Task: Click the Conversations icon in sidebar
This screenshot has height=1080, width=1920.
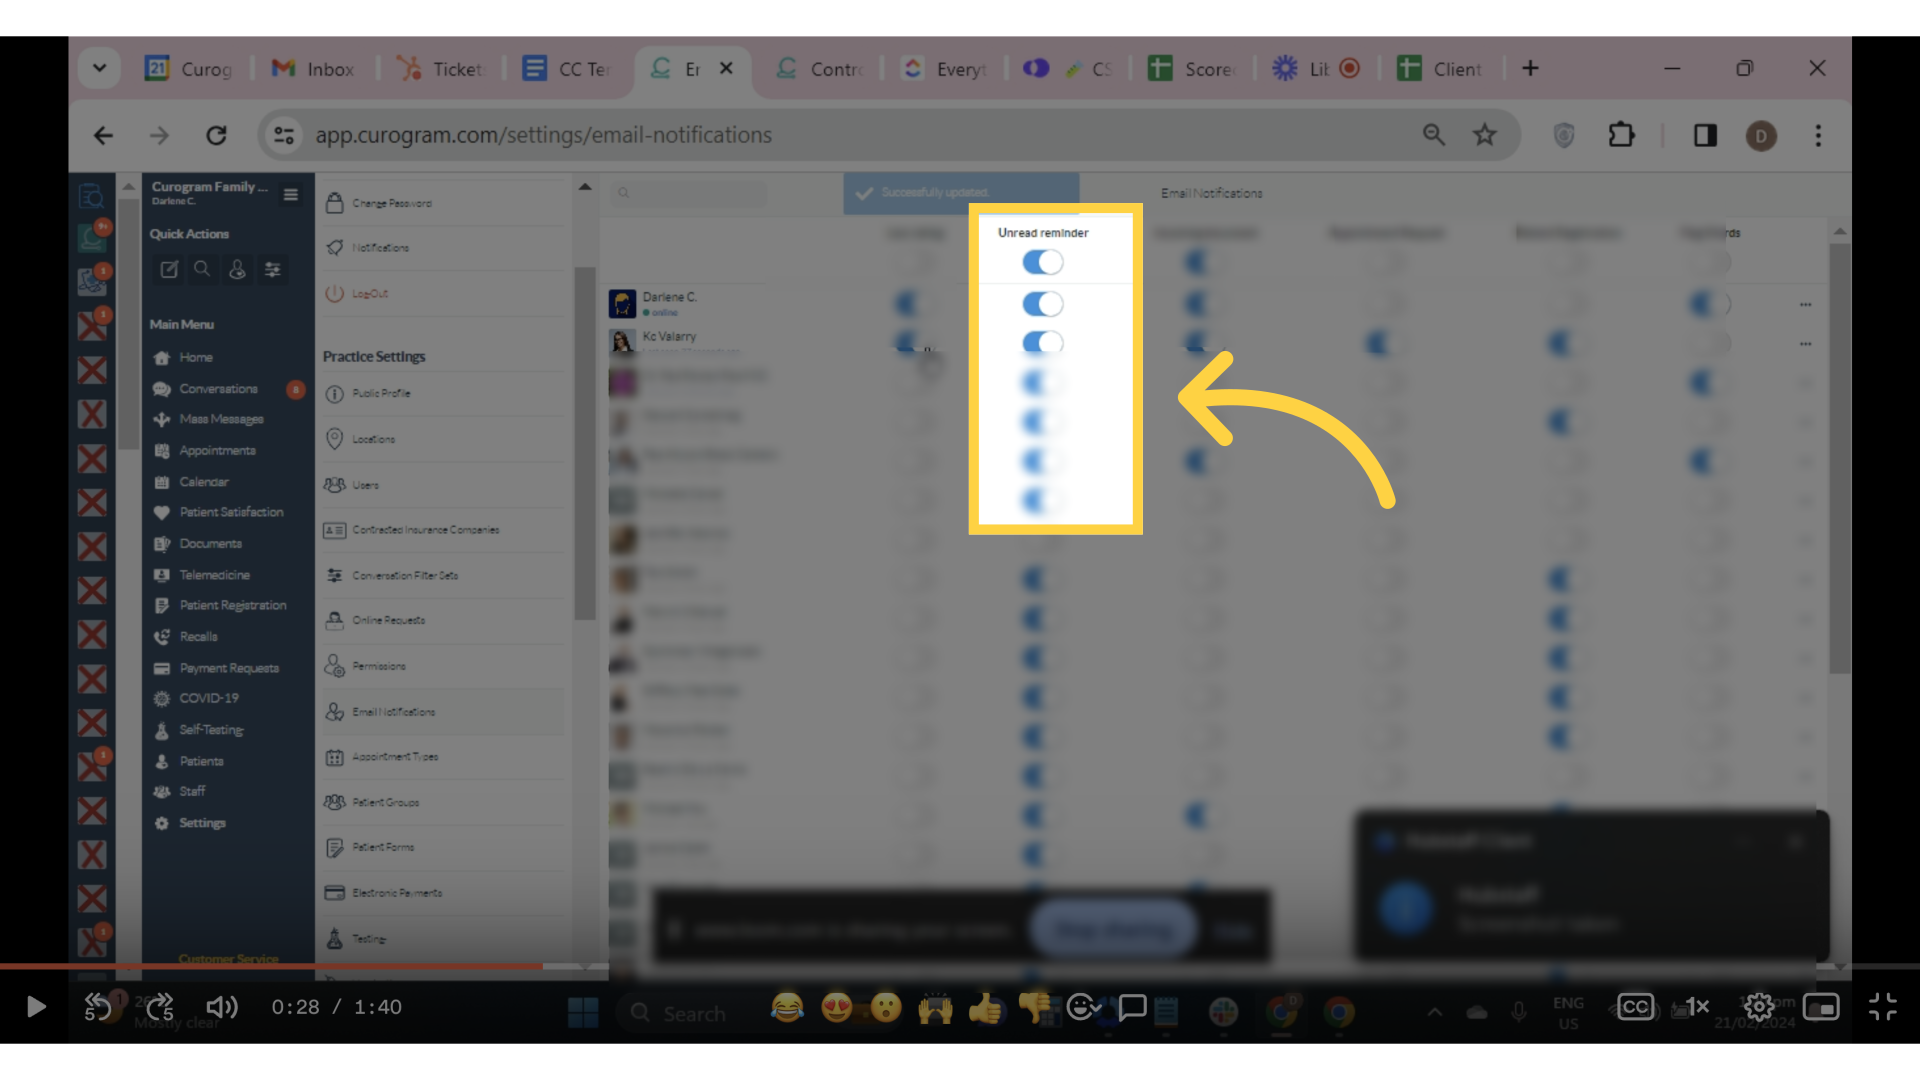Action: click(161, 388)
